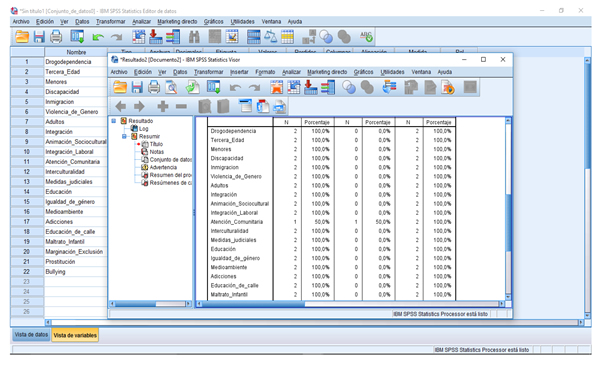Viewport: 600px width, 365px height.
Task: Print icon in Data Editor toolbar
Action: pos(56,37)
